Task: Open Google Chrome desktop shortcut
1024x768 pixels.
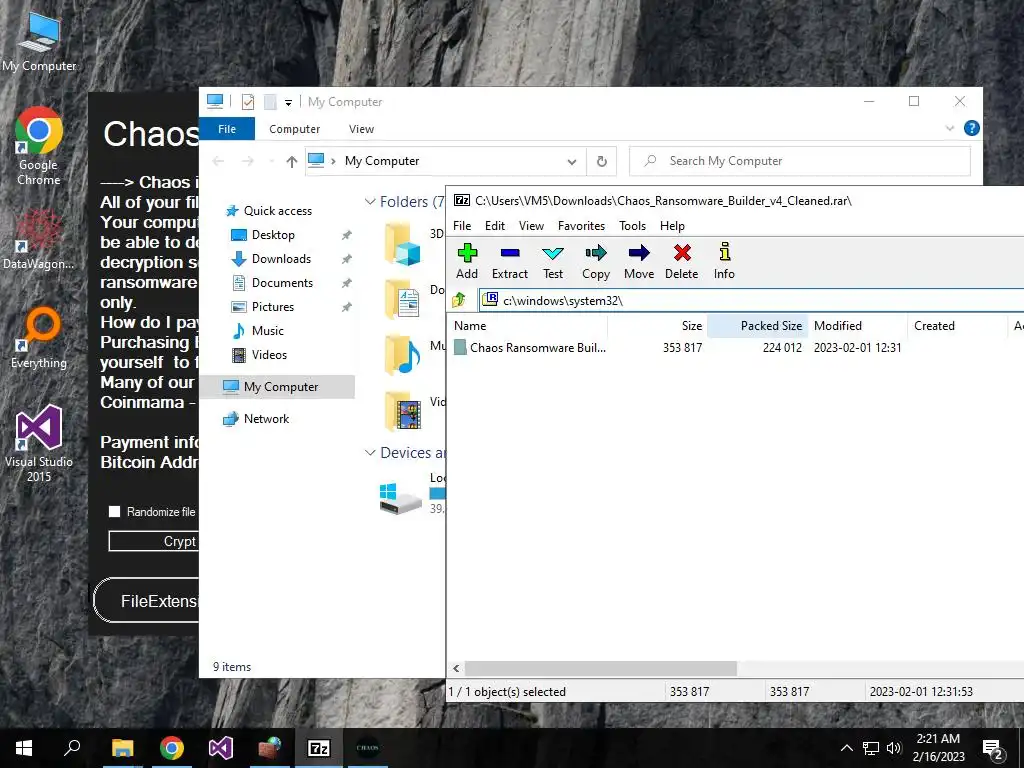Action: pos(39,146)
